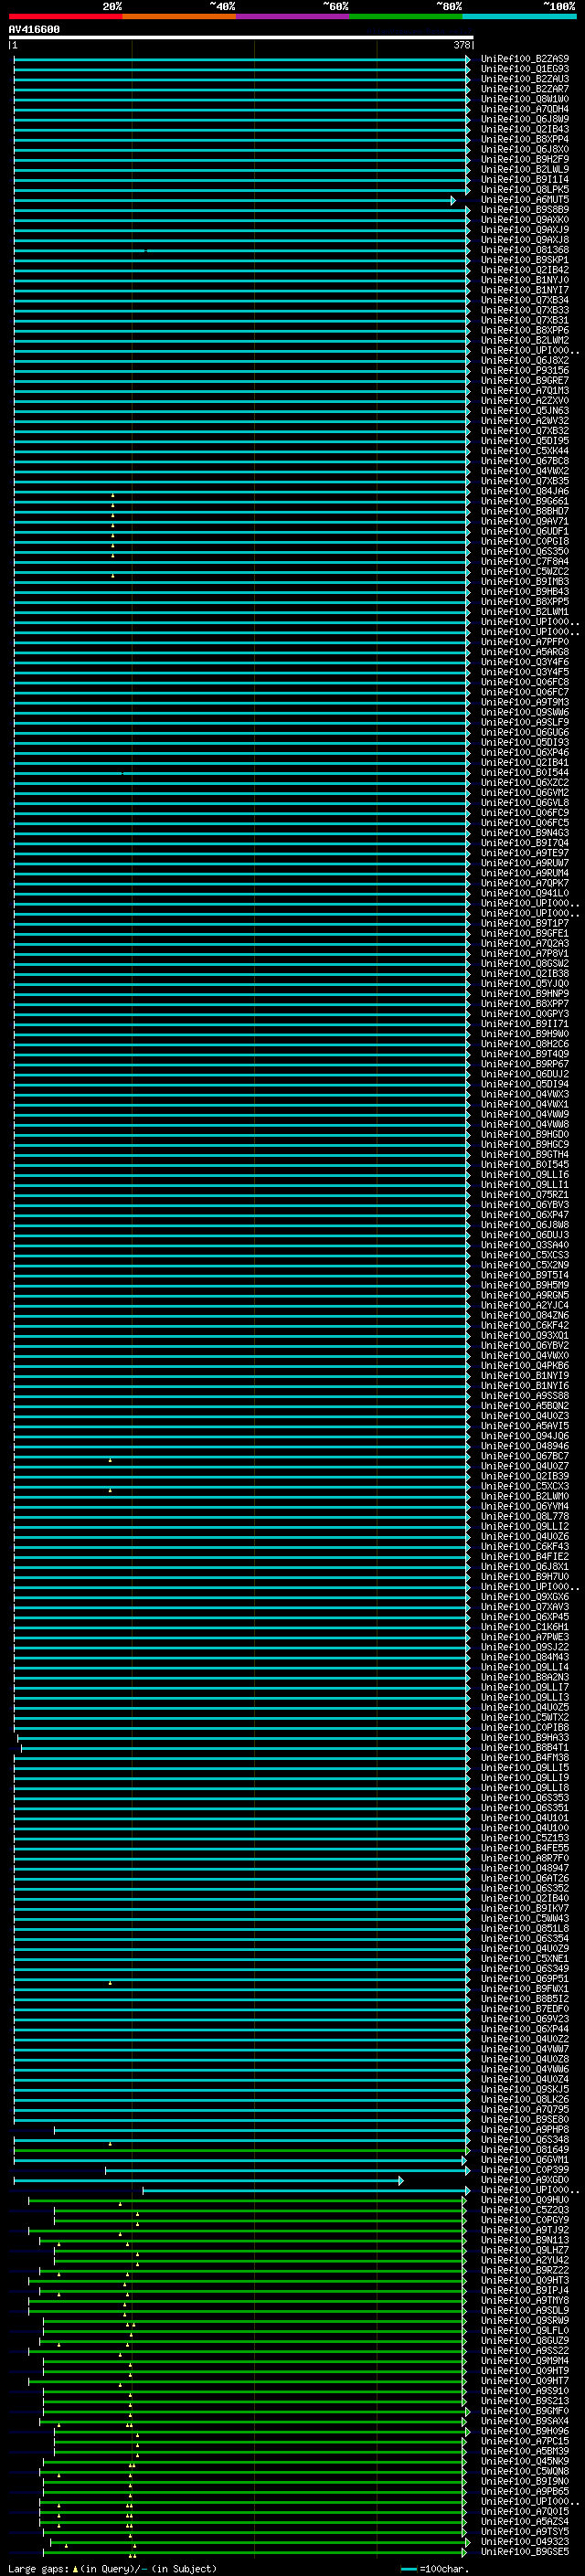Select the UniRef100_A2YU42 label
The height and width of the screenshot is (2576, 585).
[x=525, y=2259]
